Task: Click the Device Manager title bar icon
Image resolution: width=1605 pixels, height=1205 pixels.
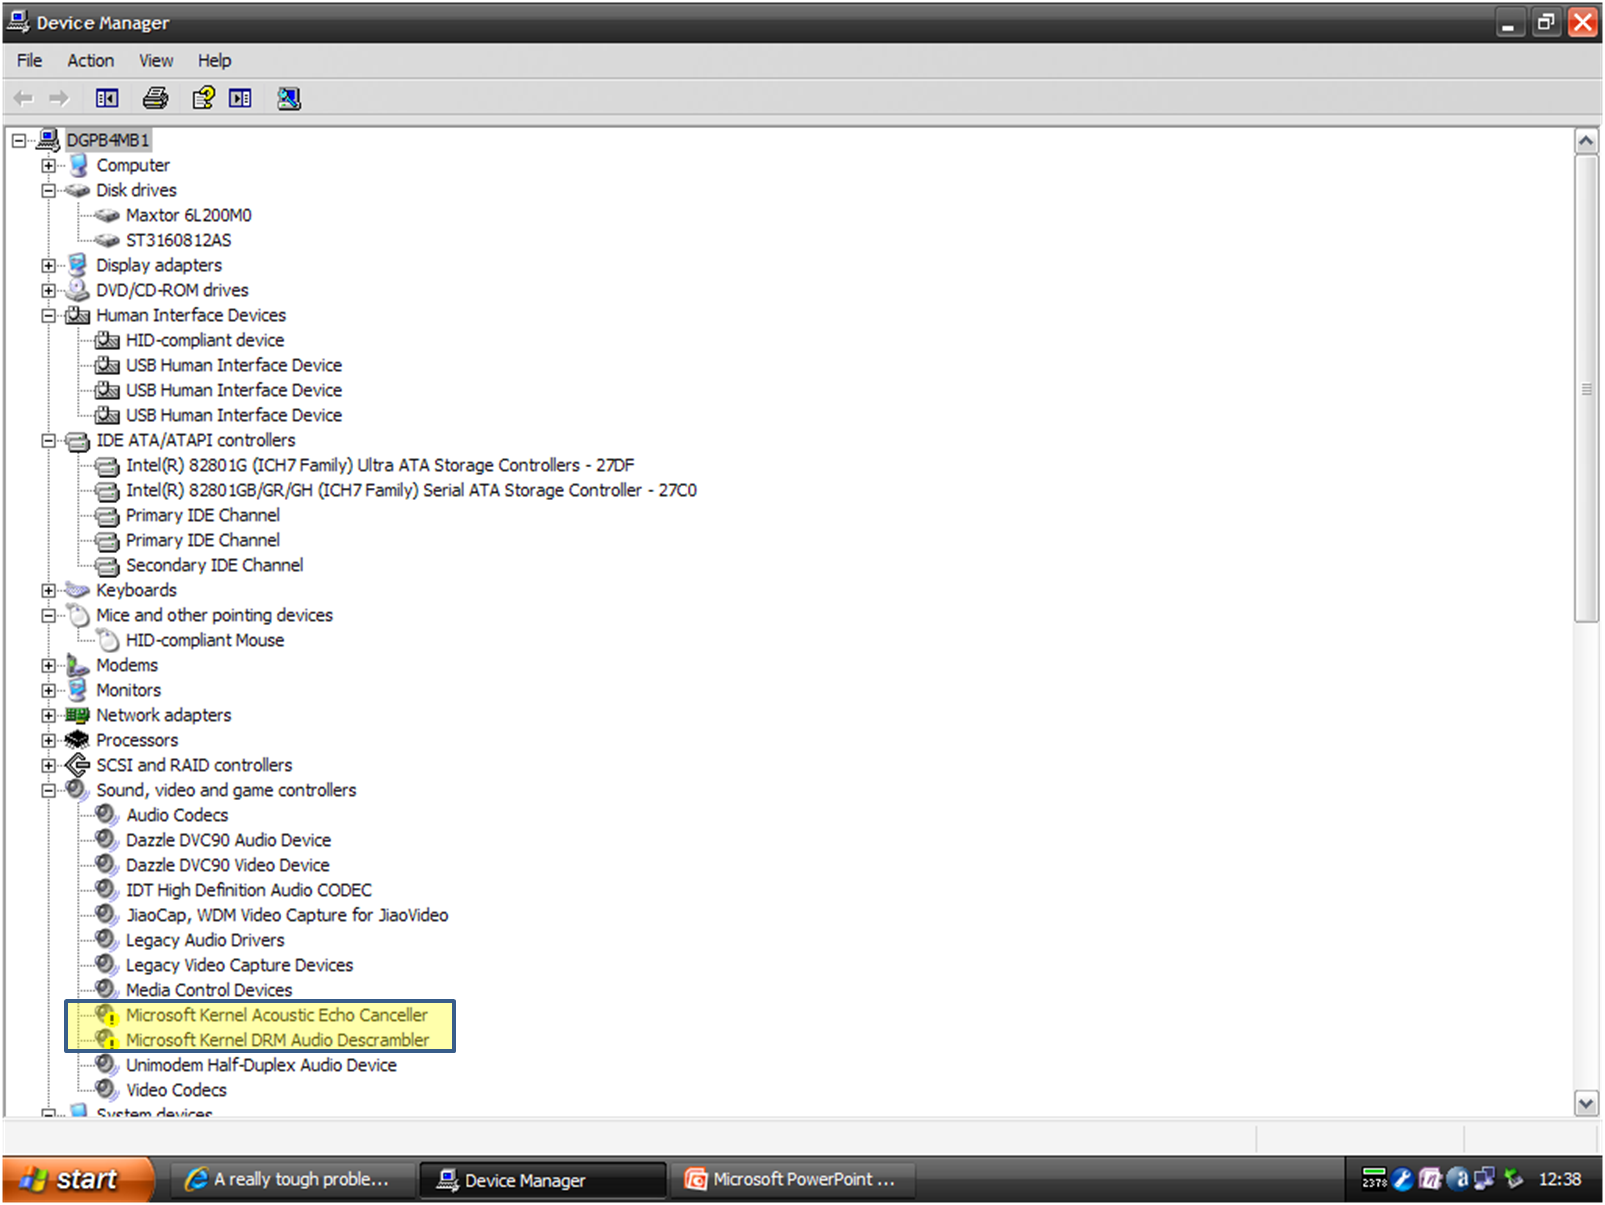Action: pos(18,22)
